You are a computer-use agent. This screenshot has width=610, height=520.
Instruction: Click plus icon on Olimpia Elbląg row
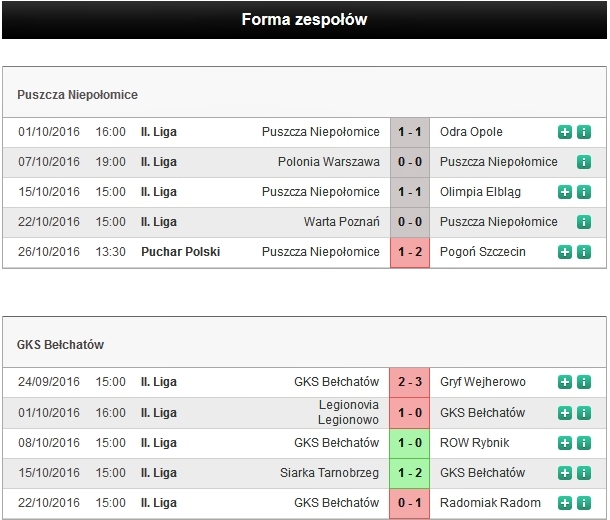564,192
